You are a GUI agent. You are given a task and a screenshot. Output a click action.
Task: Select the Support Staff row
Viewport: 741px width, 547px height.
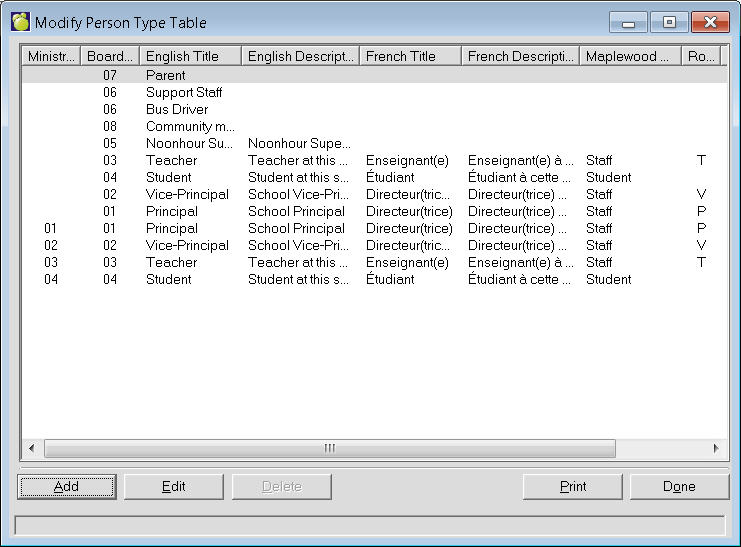184,92
